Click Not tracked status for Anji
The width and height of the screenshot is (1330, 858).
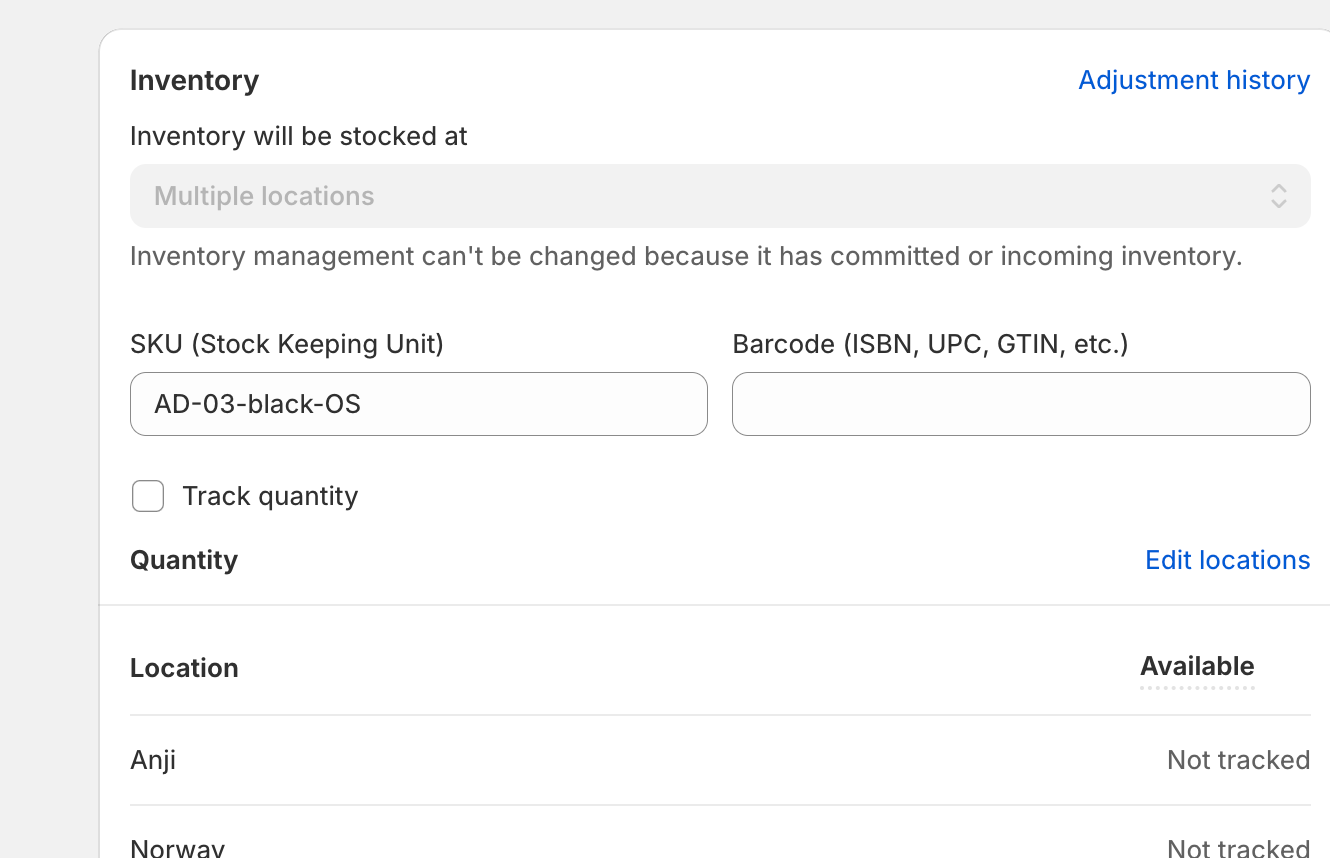click(1238, 760)
